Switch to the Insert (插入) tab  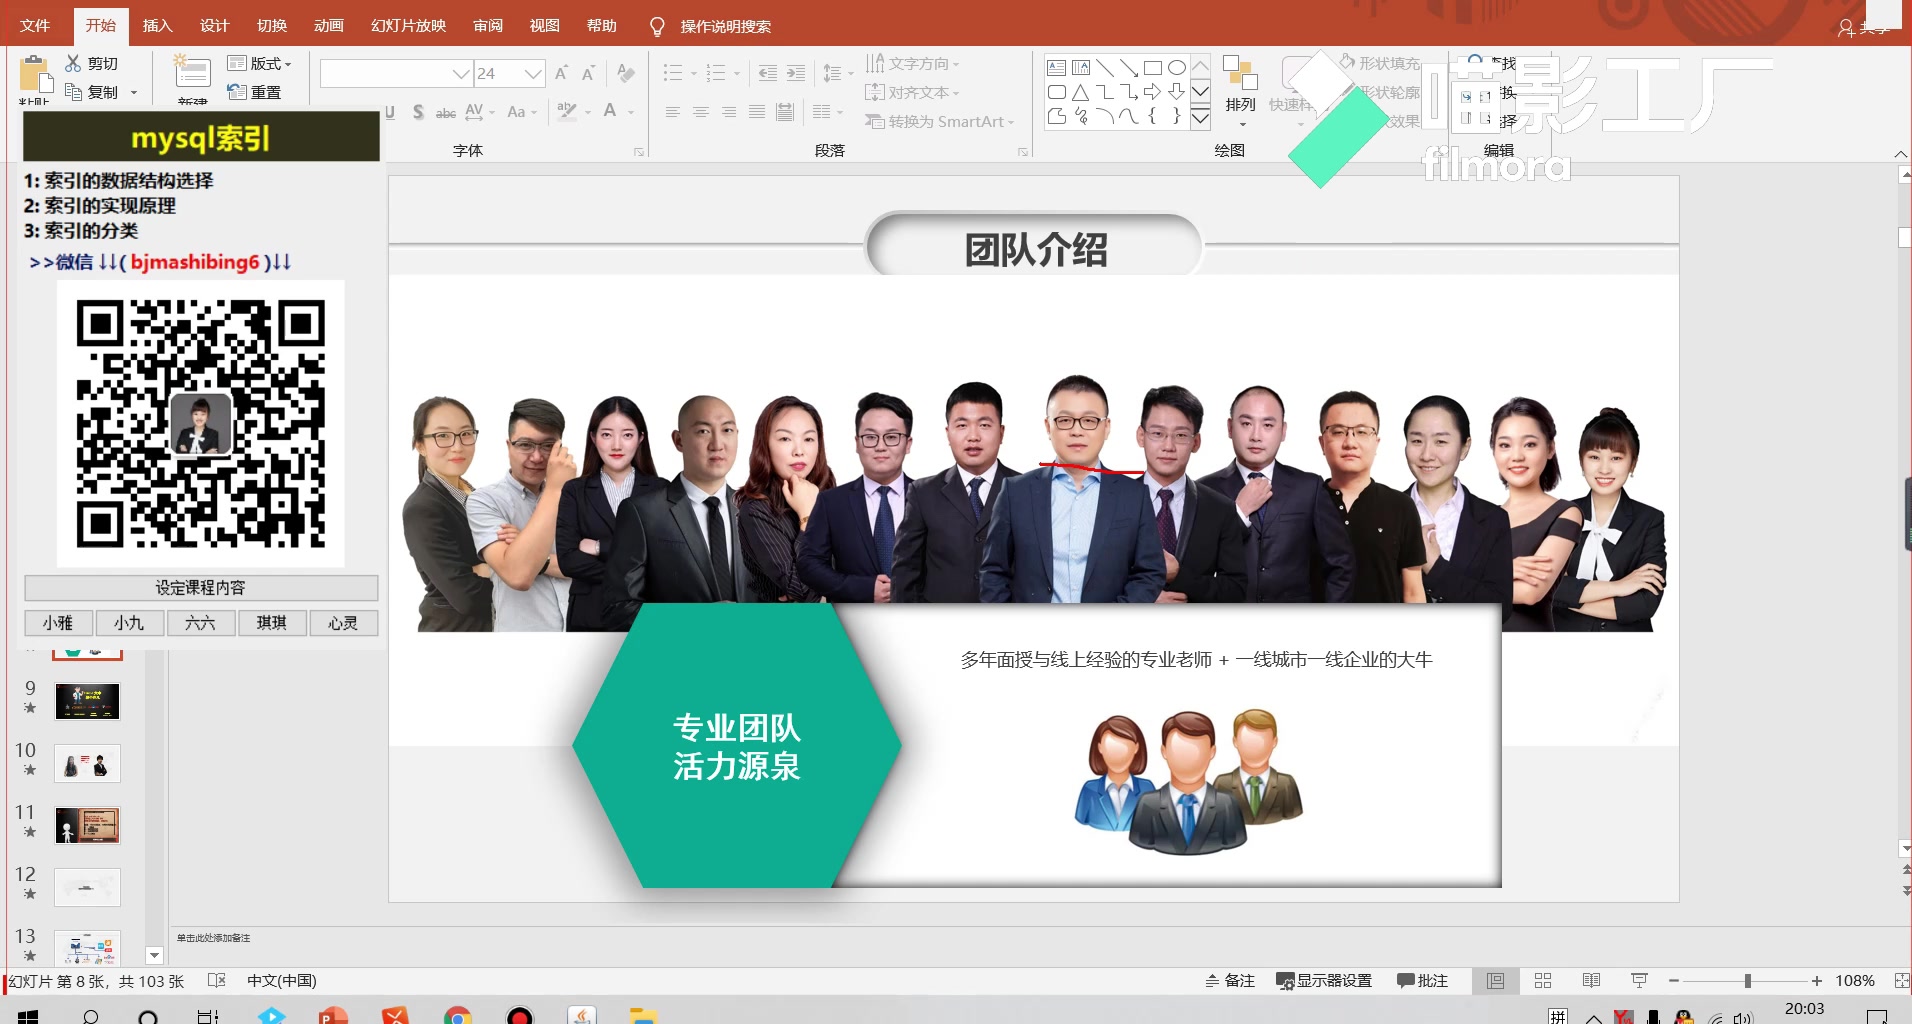[x=157, y=26]
